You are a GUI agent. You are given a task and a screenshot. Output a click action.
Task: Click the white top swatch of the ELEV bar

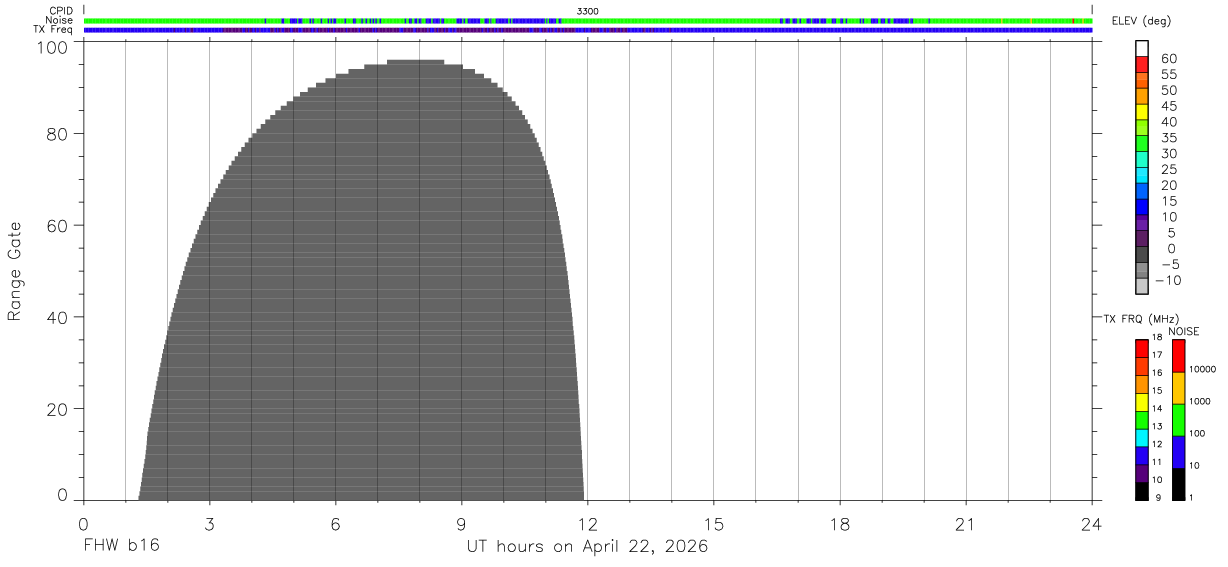[x=1142, y=48]
